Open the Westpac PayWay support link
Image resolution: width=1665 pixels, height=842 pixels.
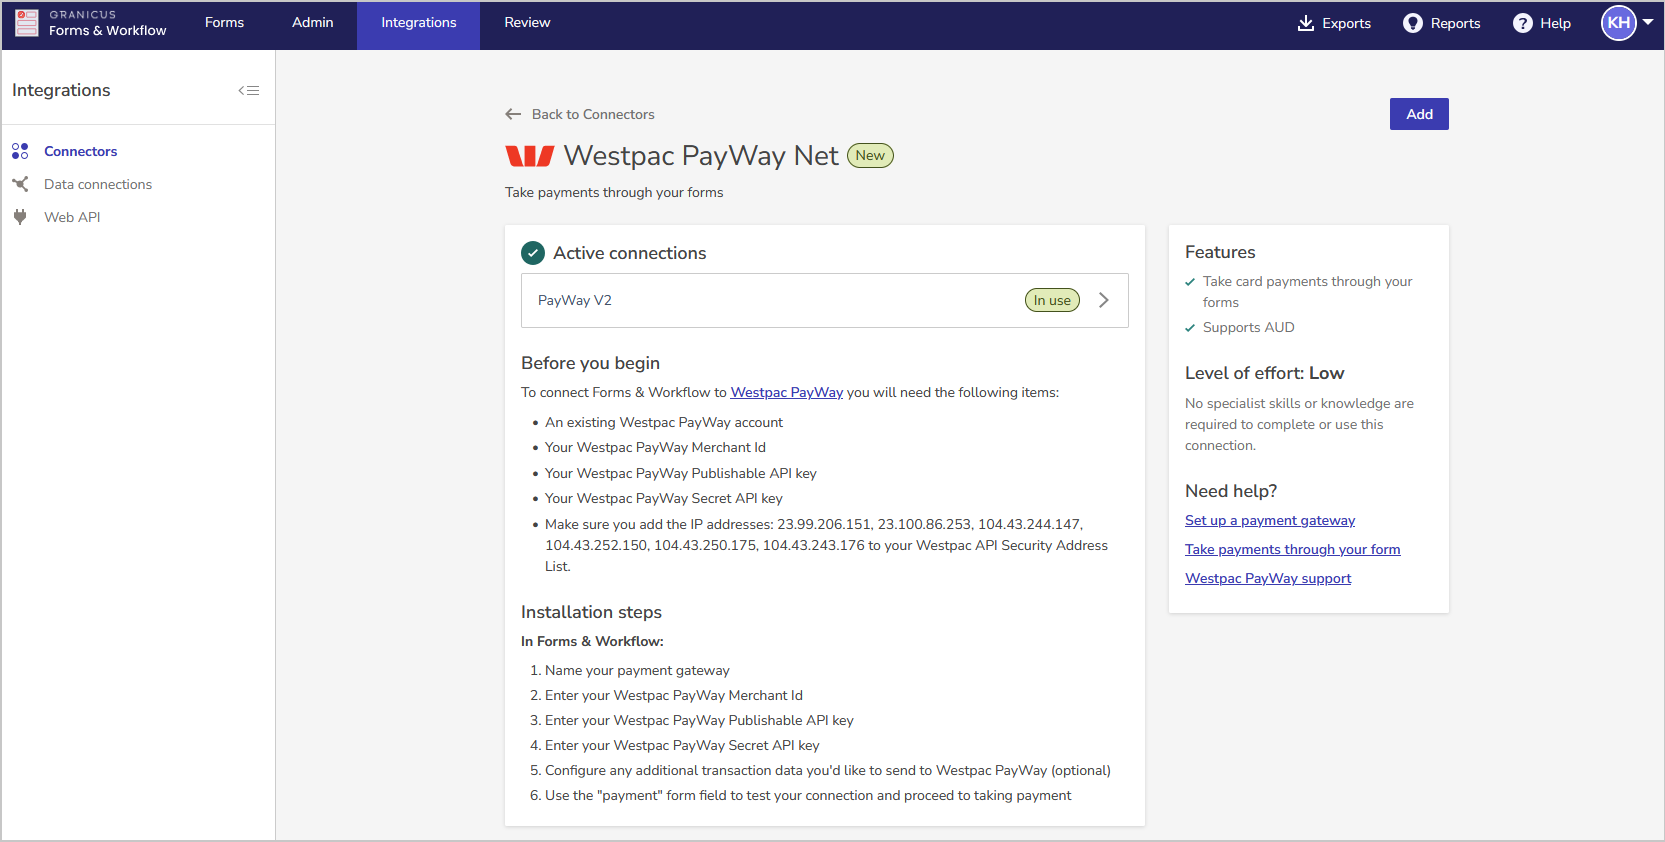tap(1267, 579)
